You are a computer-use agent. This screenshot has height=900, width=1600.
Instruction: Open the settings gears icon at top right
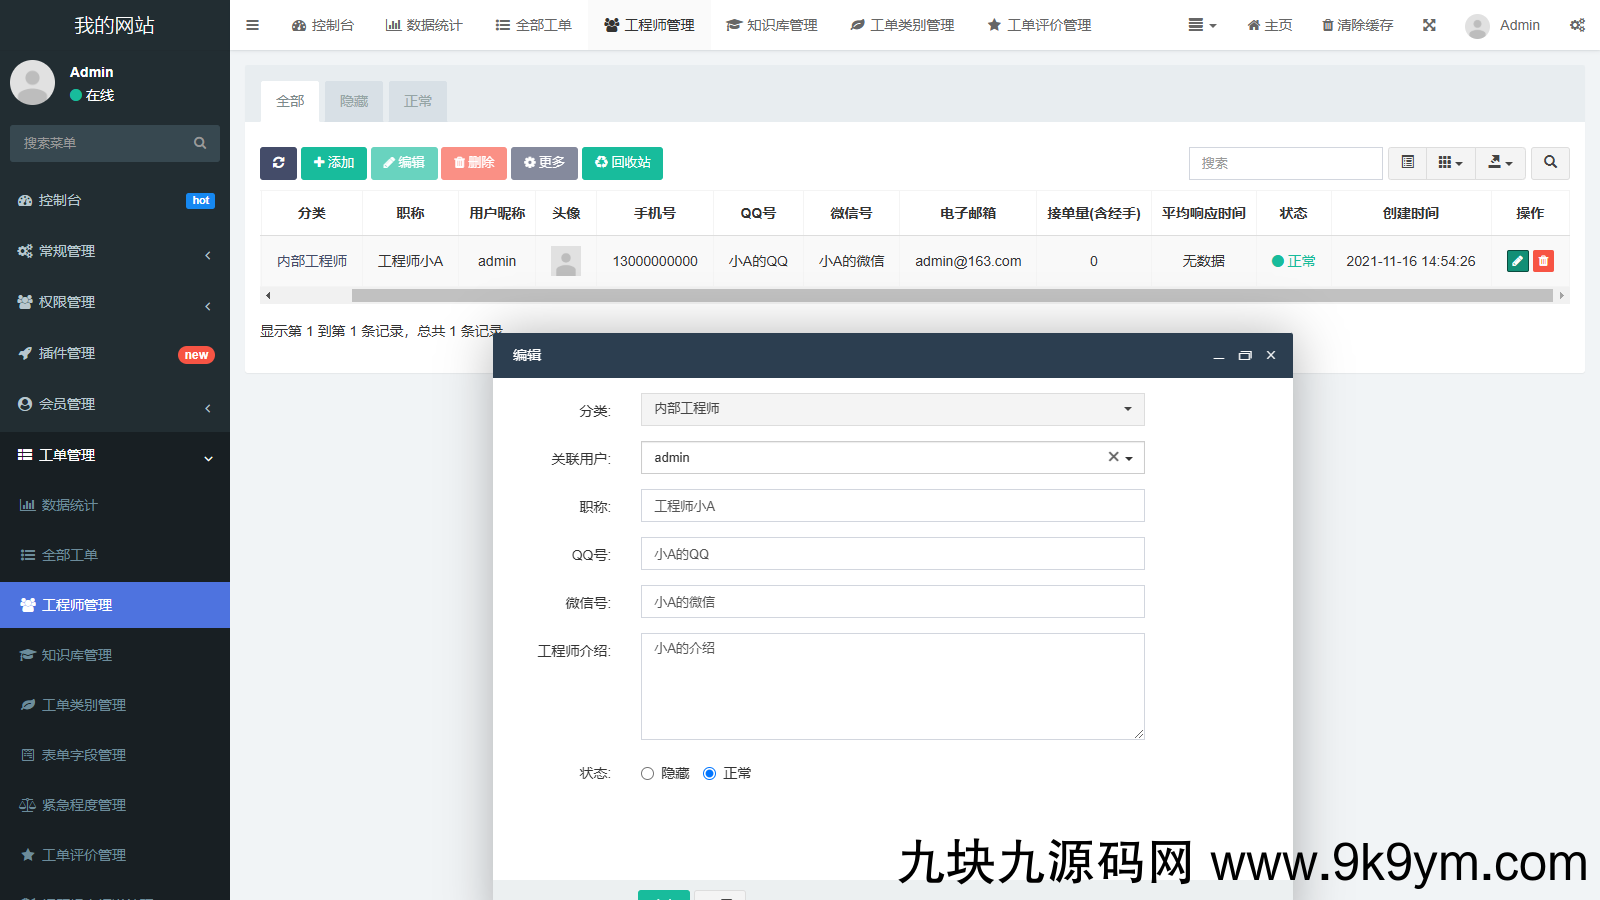(1577, 25)
